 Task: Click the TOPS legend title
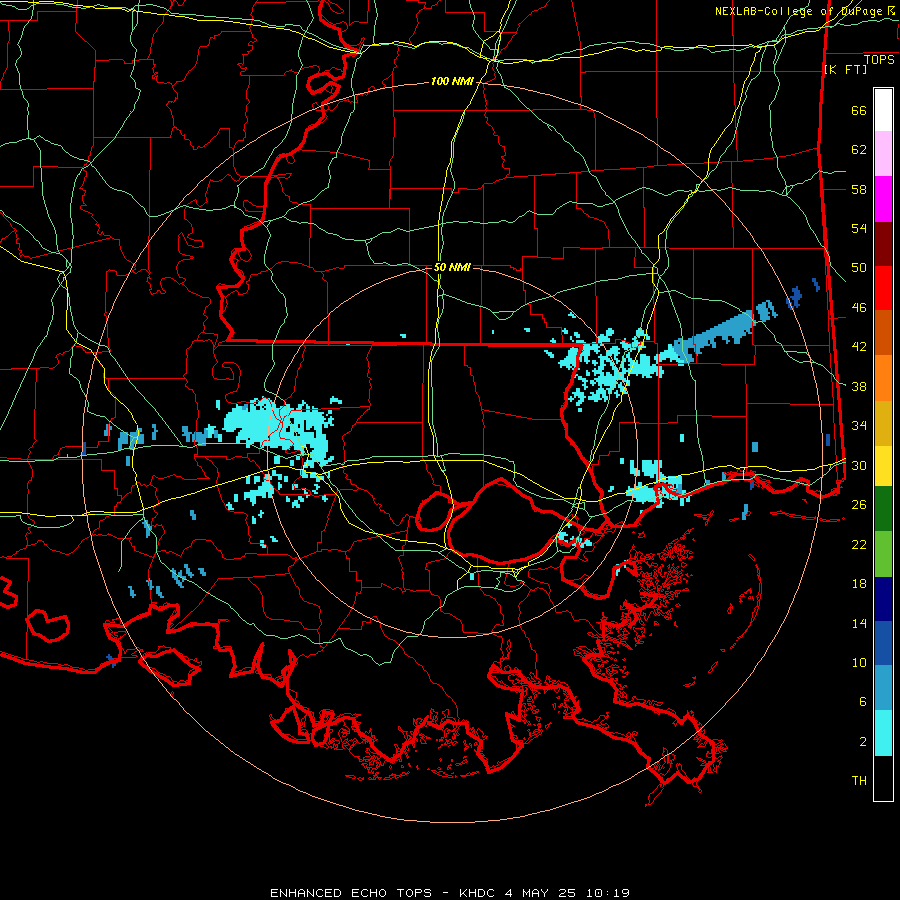(879, 59)
